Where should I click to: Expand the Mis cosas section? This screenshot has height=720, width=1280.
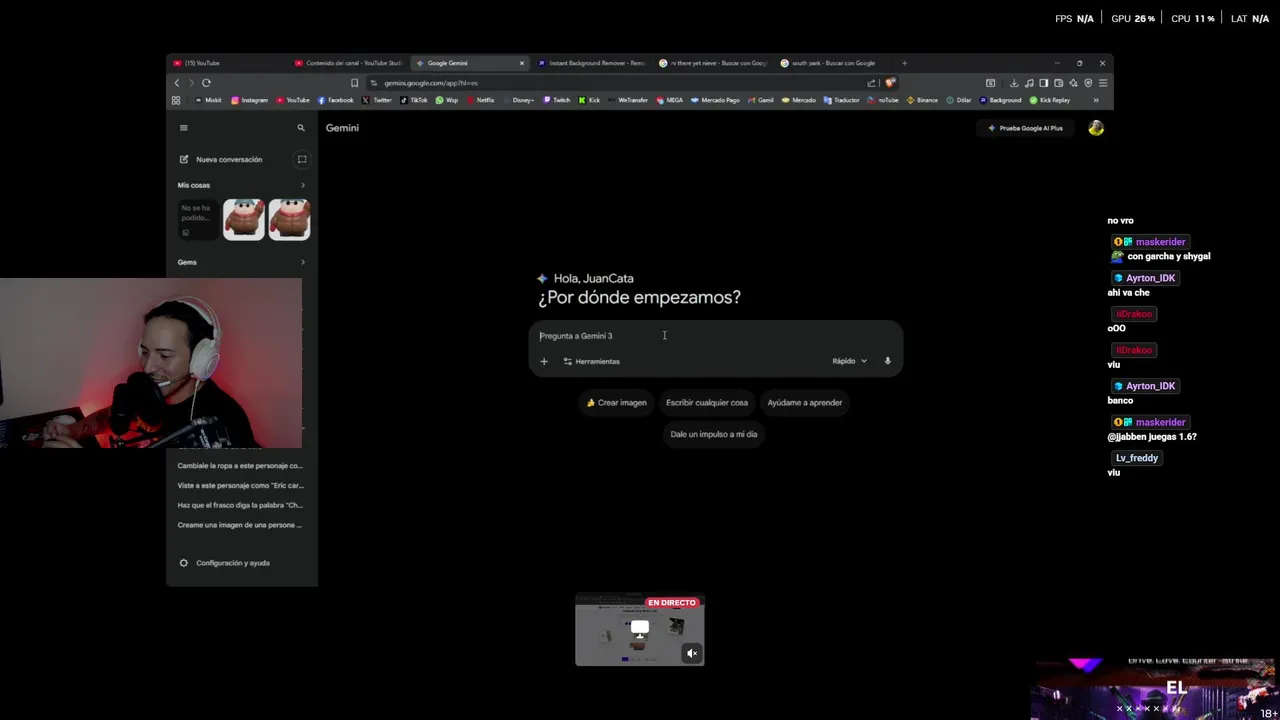303,185
